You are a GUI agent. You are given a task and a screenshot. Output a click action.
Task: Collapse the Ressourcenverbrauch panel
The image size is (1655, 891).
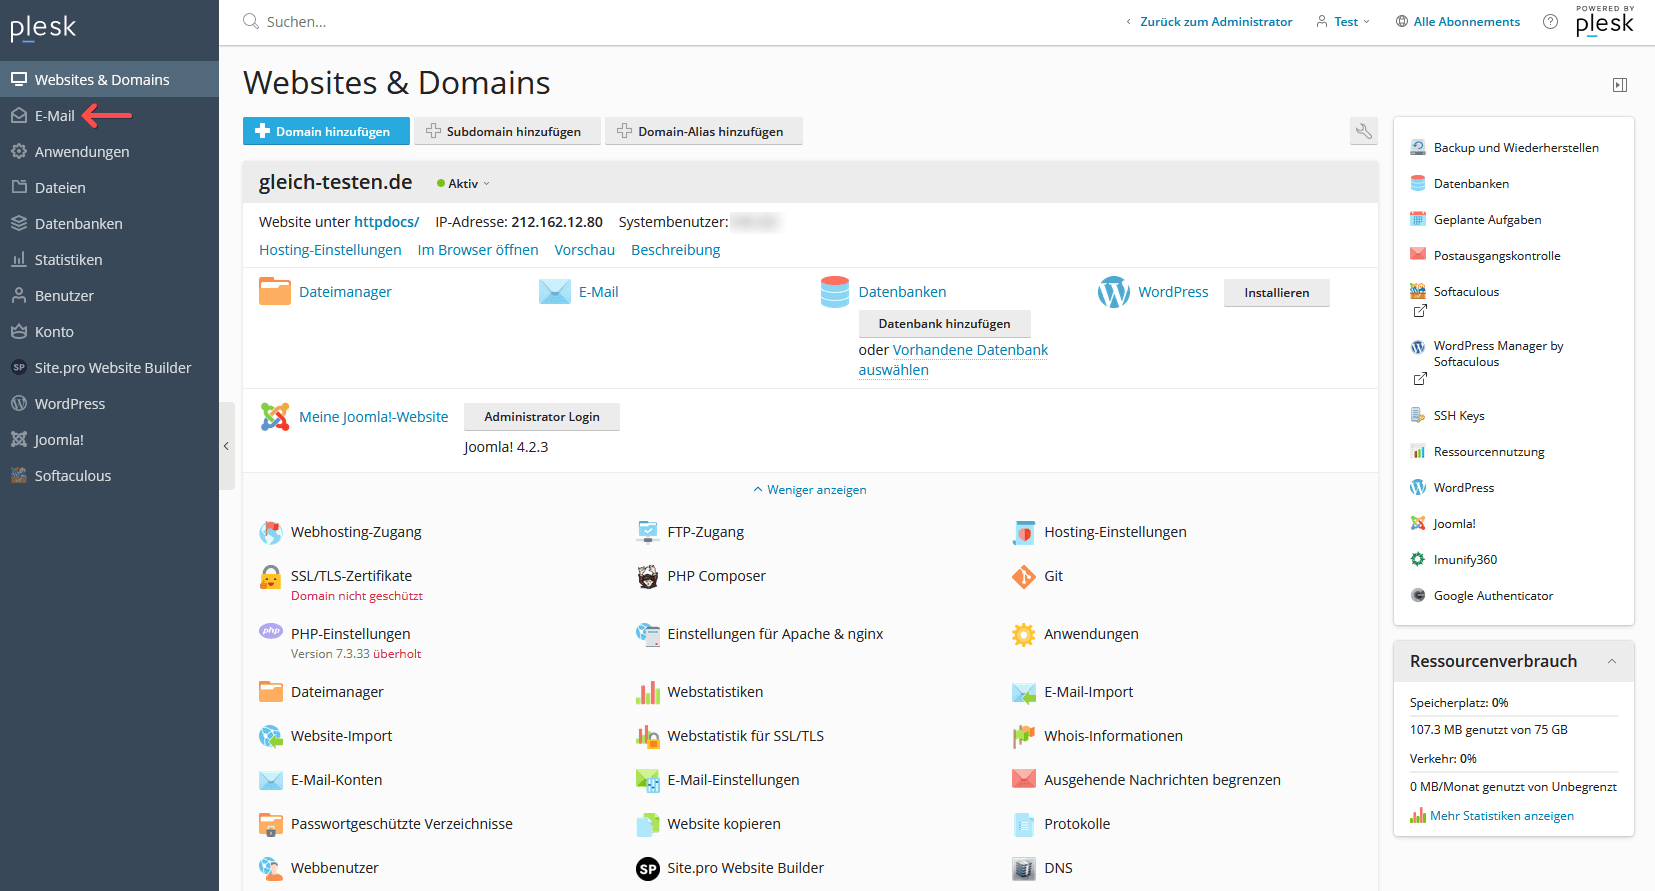click(1611, 662)
